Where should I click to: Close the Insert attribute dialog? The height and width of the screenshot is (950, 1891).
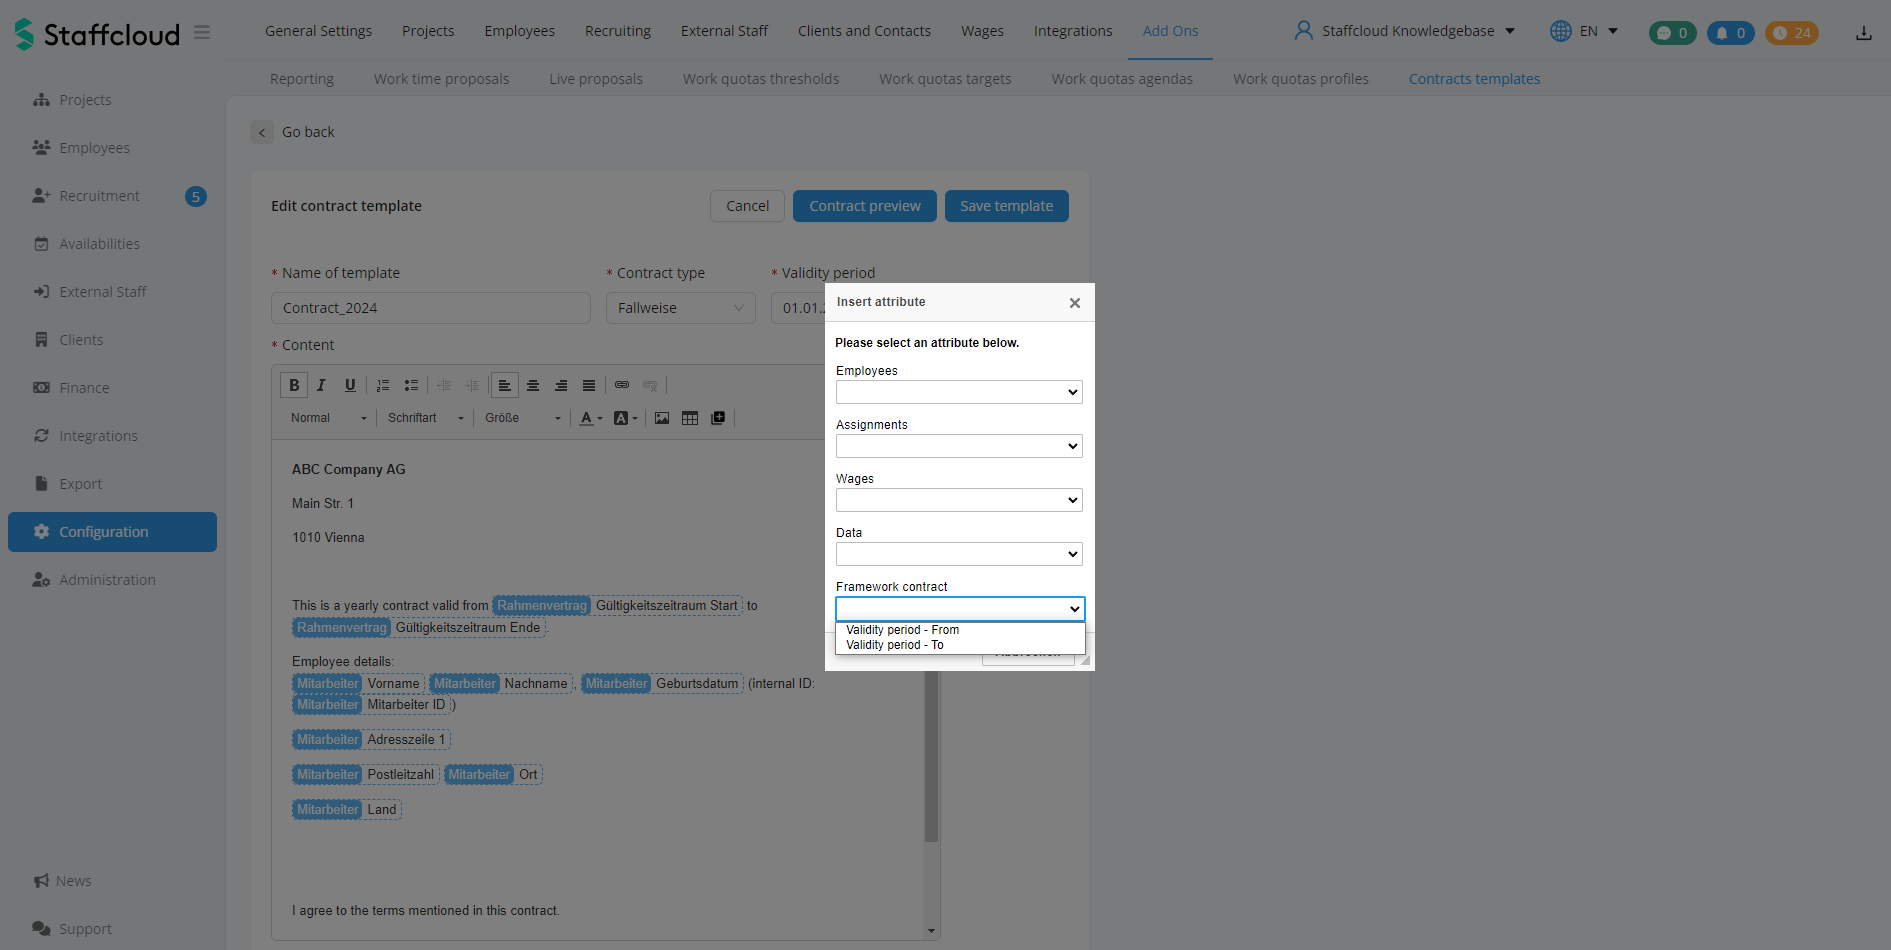coord(1075,303)
